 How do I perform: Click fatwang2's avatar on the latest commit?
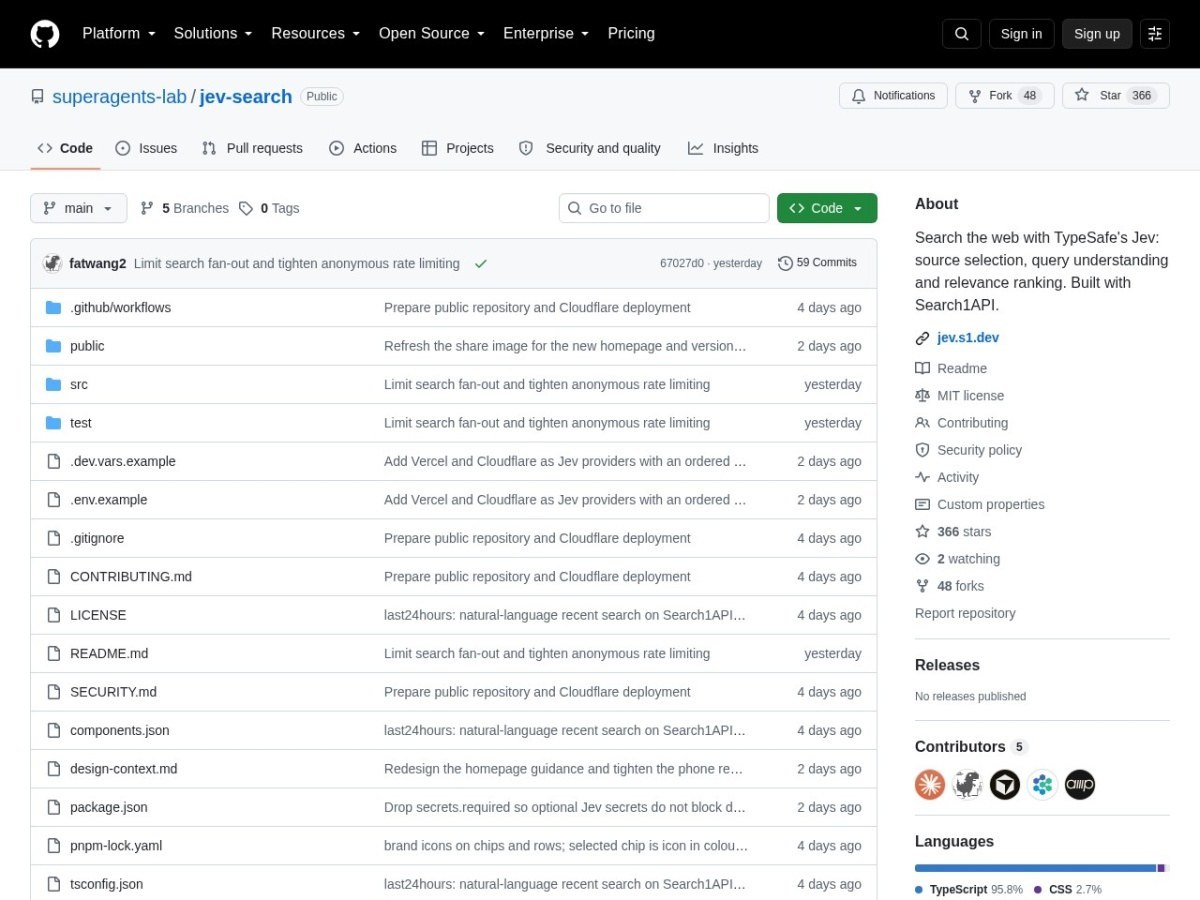(x=53, y=264)
